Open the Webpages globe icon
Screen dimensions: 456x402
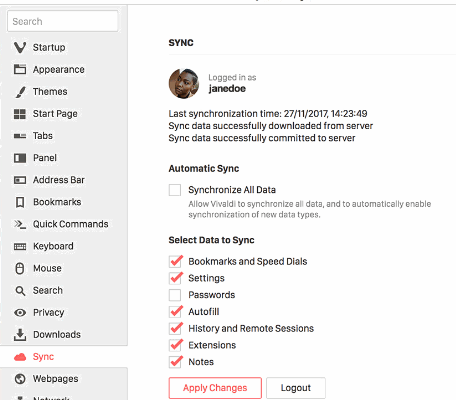20,379
